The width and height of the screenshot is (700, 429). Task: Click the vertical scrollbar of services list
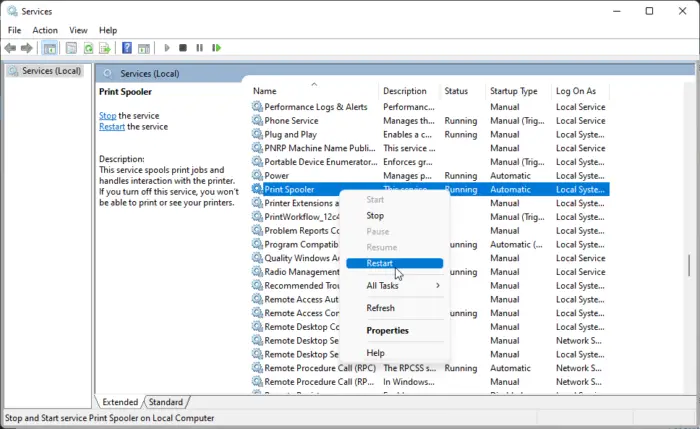point(687,266)
